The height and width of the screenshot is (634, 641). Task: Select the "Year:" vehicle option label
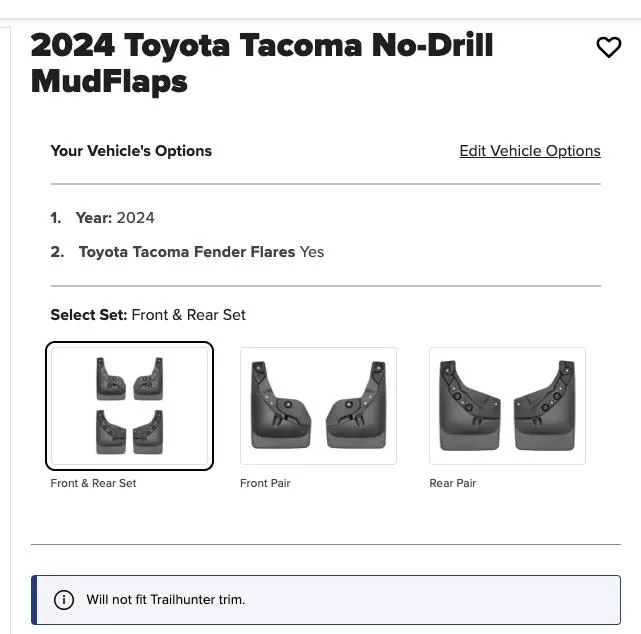[93, 218]
